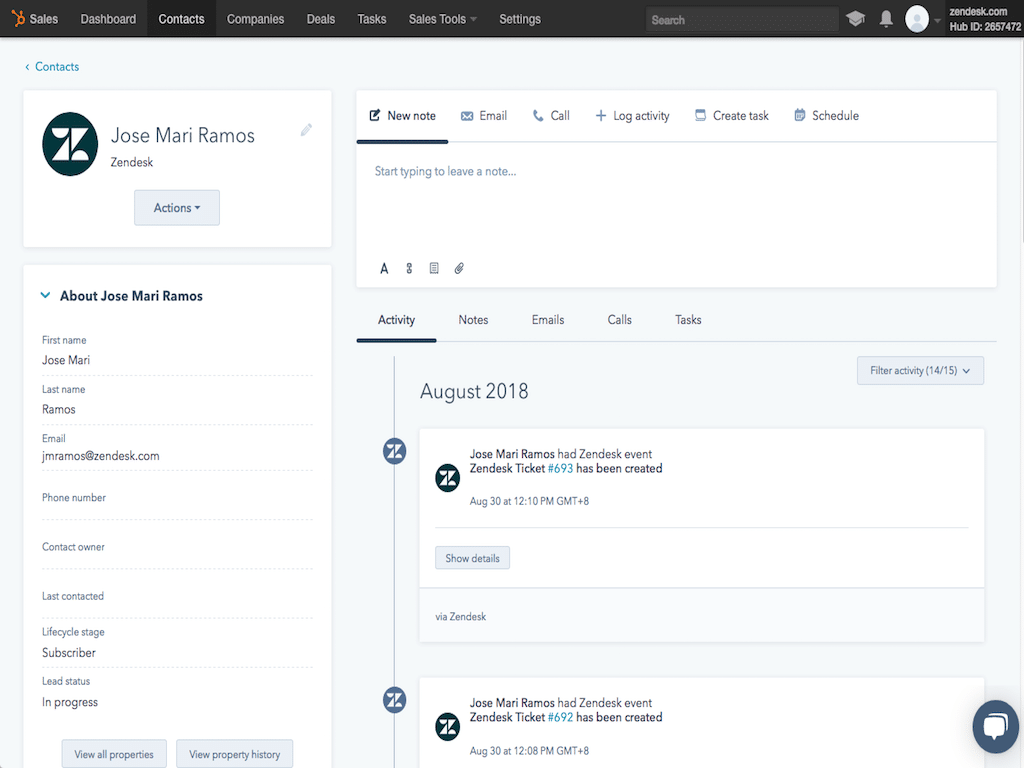Open the Create task tab
The image size is (1024, 768).
coord(731,116)
